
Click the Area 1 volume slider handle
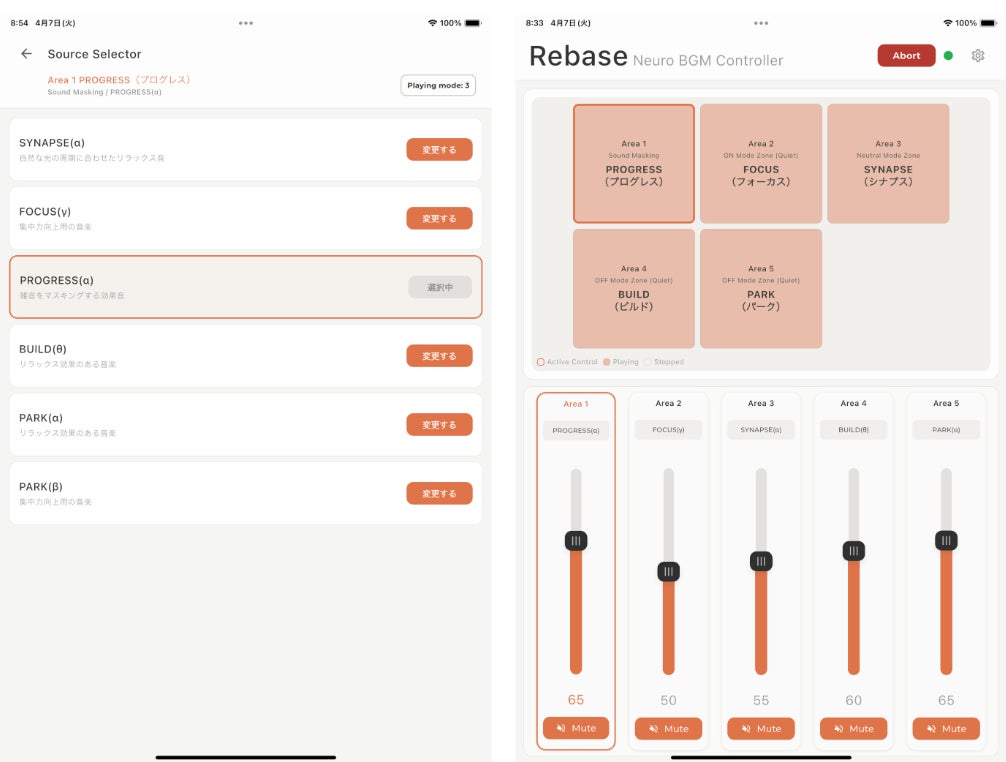tap(576, 541)
